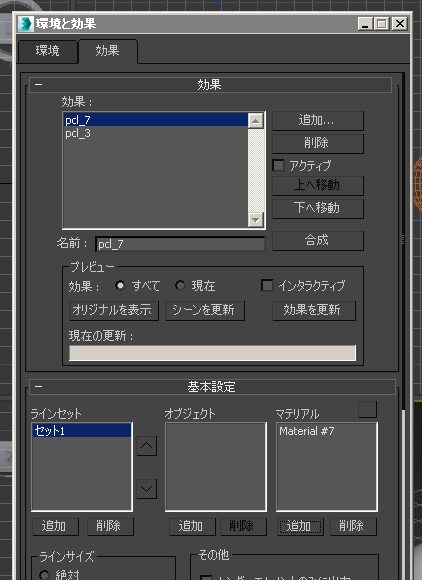Switch to the 環境 tab
This screenshot has height=580, width=422.
48,51
